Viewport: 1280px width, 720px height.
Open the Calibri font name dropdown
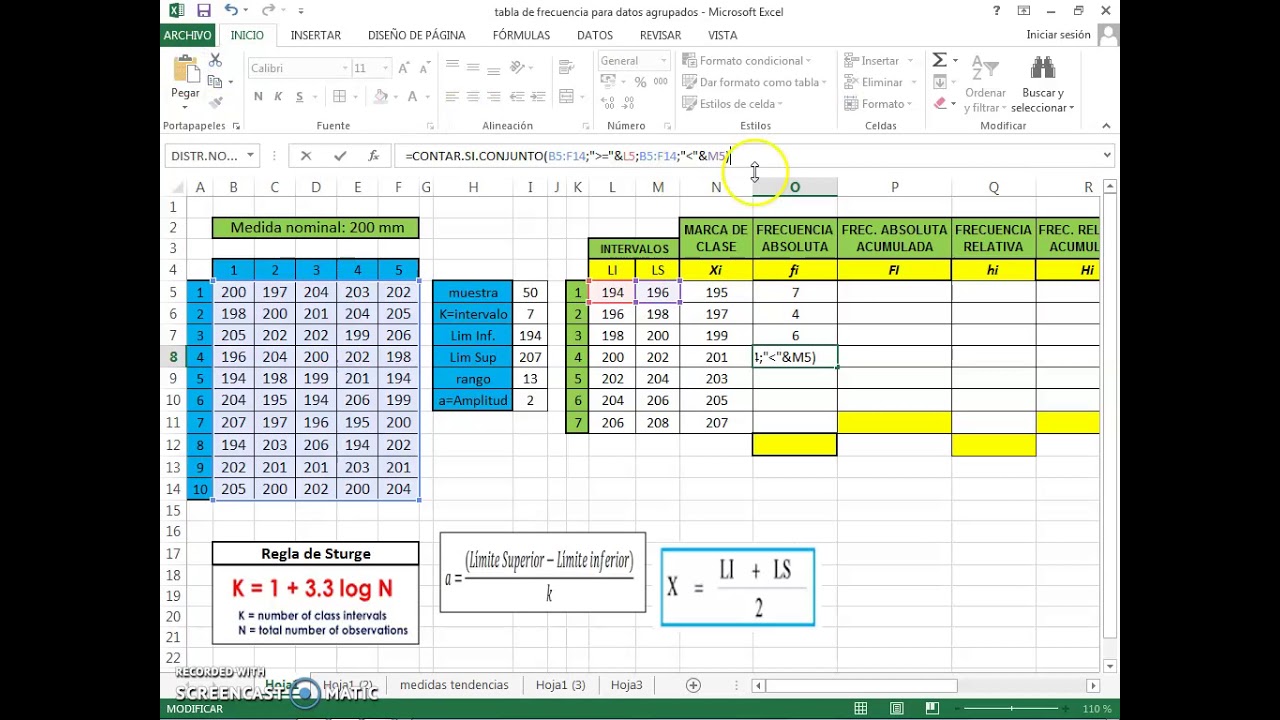click(x=344, y=68)
